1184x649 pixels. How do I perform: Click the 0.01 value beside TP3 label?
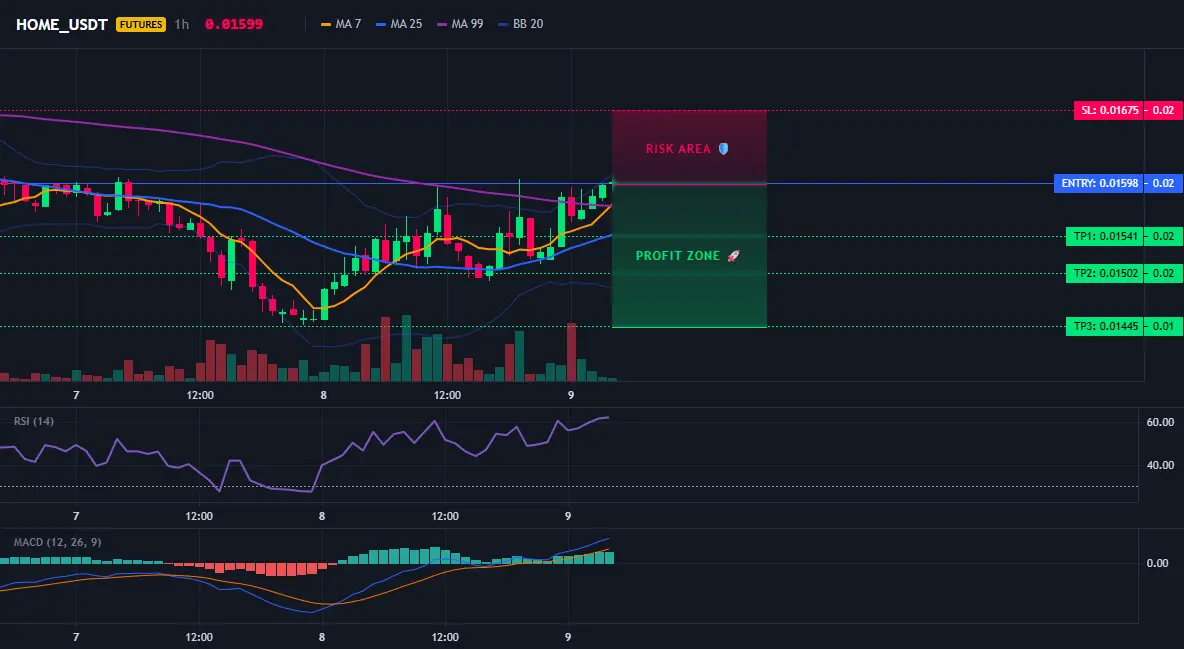[x=1163, y=326]
